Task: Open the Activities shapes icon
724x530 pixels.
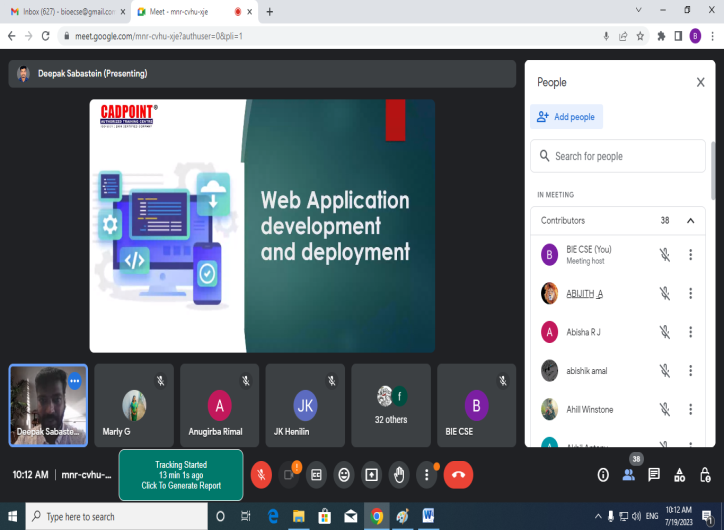Action: (x=680, y=474)
